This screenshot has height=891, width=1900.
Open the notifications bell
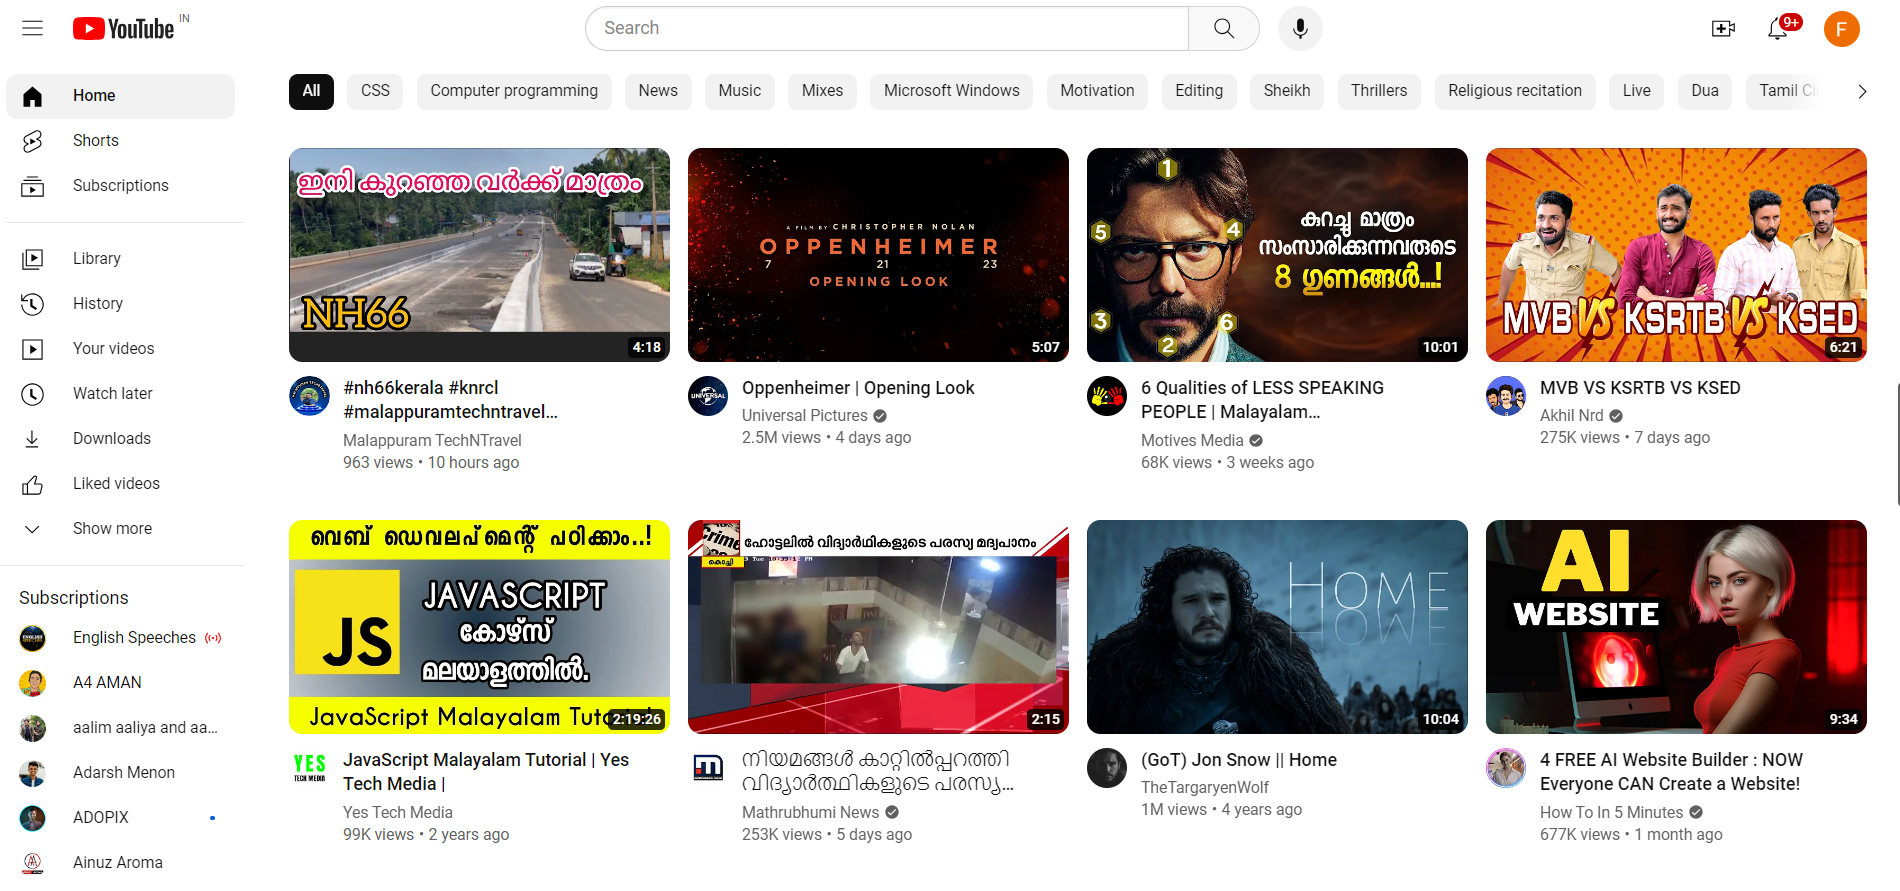pos(1778,29)
